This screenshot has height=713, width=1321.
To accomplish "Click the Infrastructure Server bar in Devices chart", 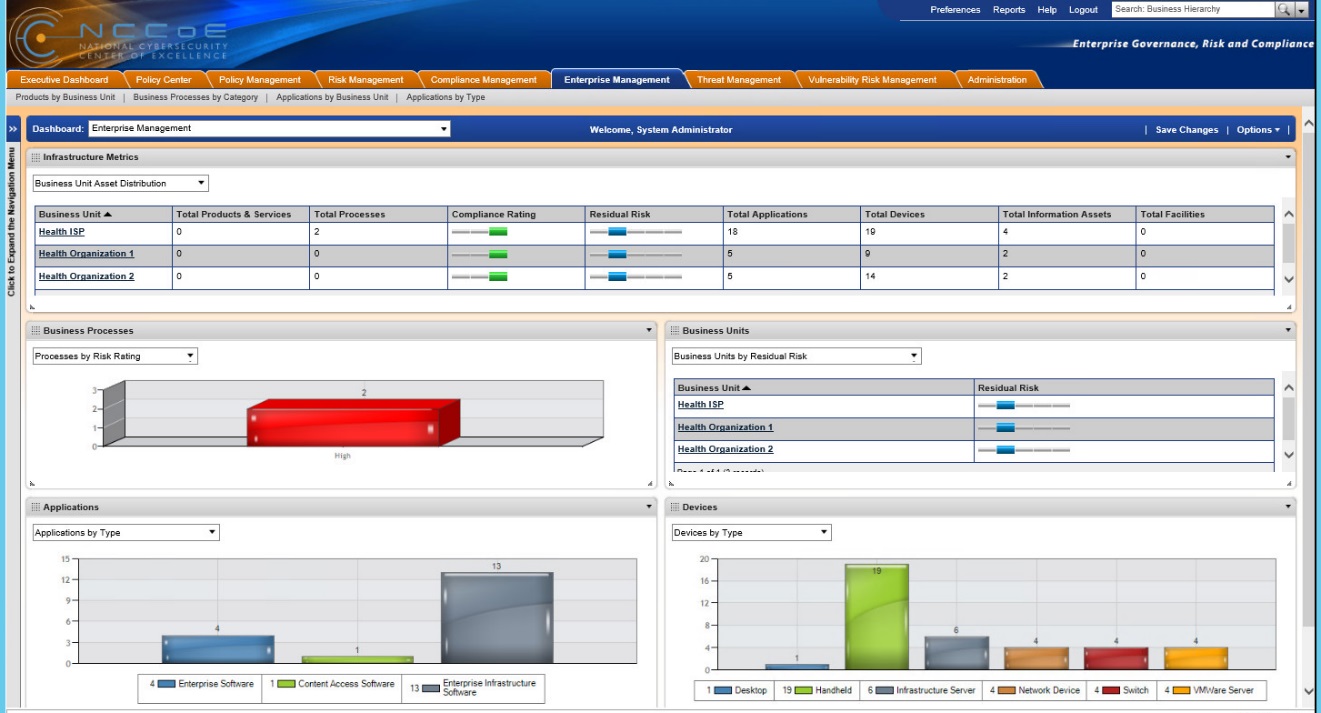I will point(956,653).
